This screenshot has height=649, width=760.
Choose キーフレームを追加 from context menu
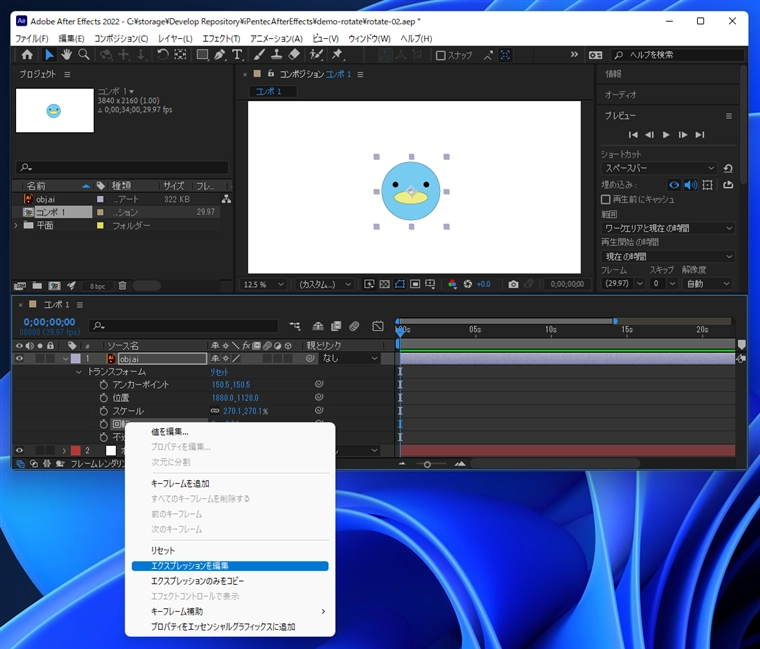click(230, 483)
